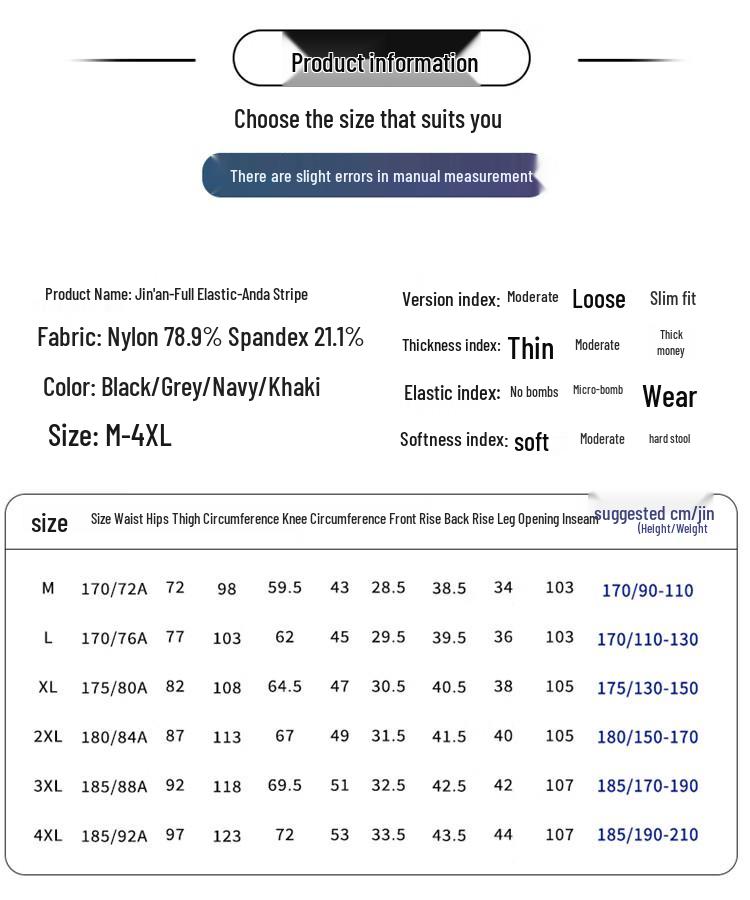
Task: Choose Thin in the thickness index
Action: click(530, 347)
